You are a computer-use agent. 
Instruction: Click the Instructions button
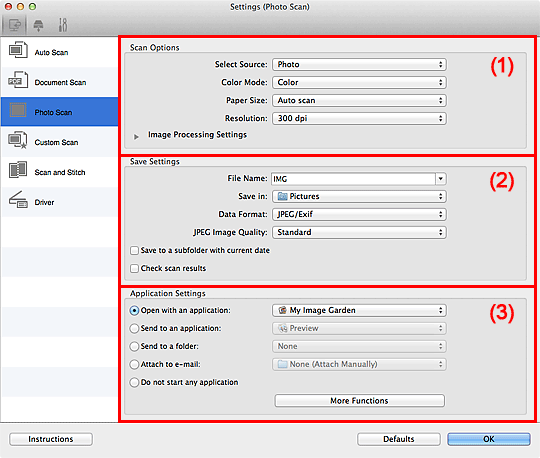[51, 439]
